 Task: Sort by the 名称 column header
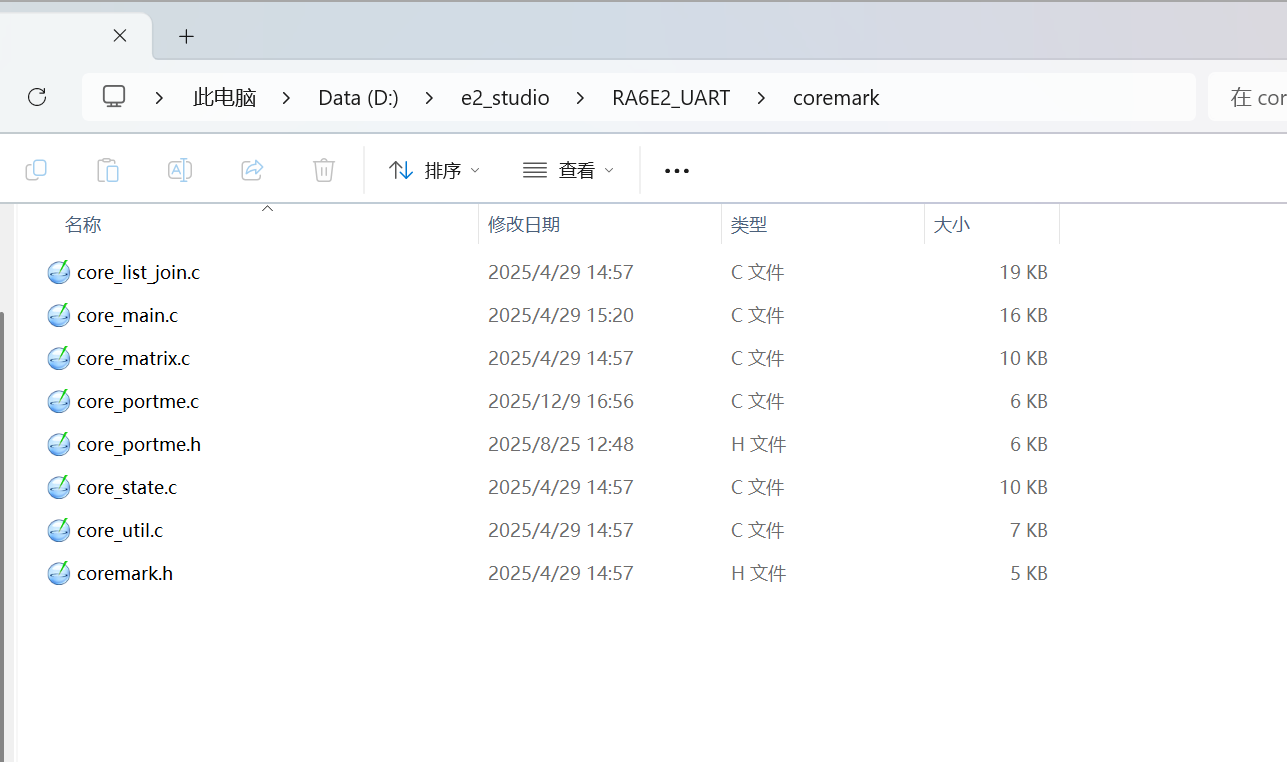click(x=83, y=225)
